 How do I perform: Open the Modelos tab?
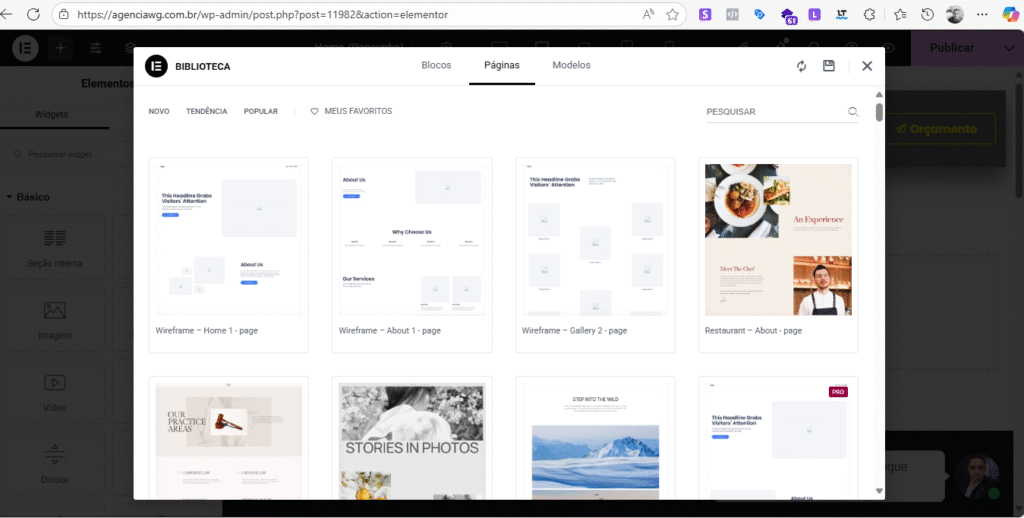571,65
